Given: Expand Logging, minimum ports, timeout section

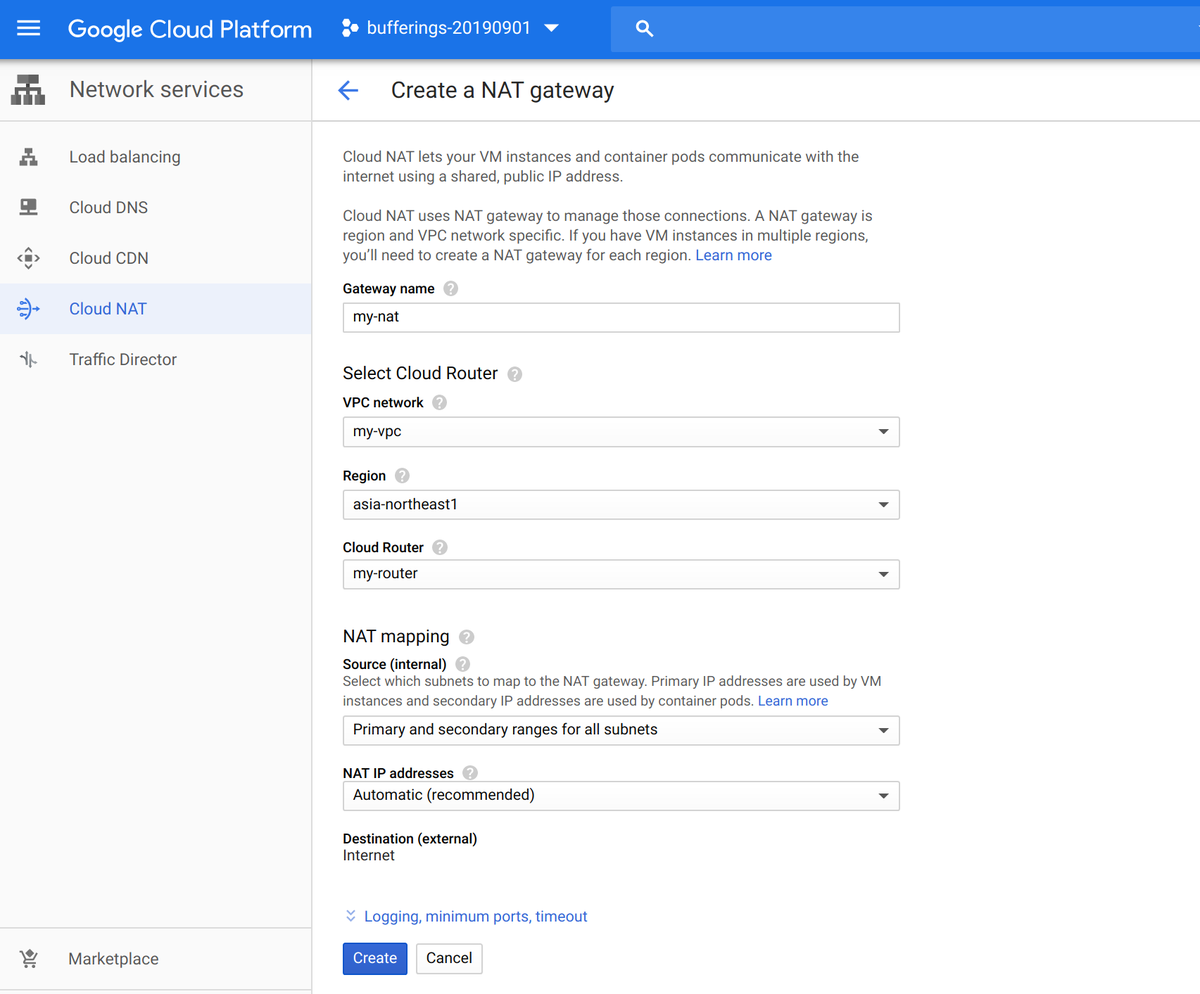Looking at the screenshot, I should pyautogui.click(x=466, y=916).
